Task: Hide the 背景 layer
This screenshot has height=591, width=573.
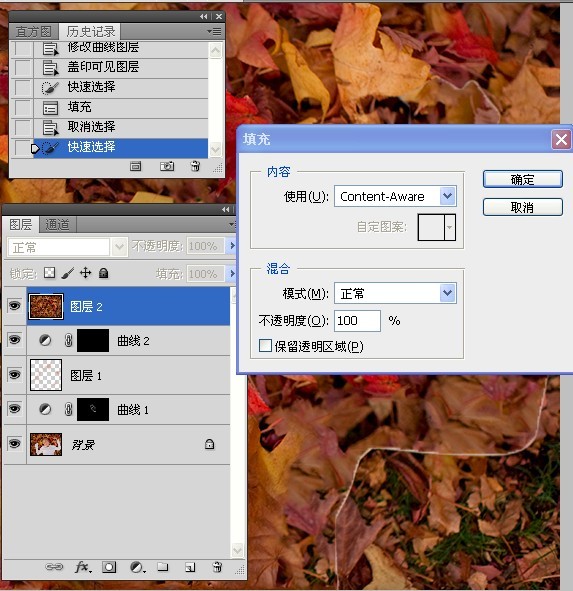Action: click(x=14, y=444)
